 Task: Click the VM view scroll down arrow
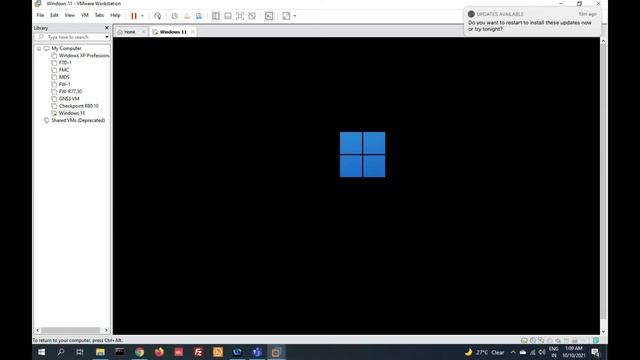603,332
